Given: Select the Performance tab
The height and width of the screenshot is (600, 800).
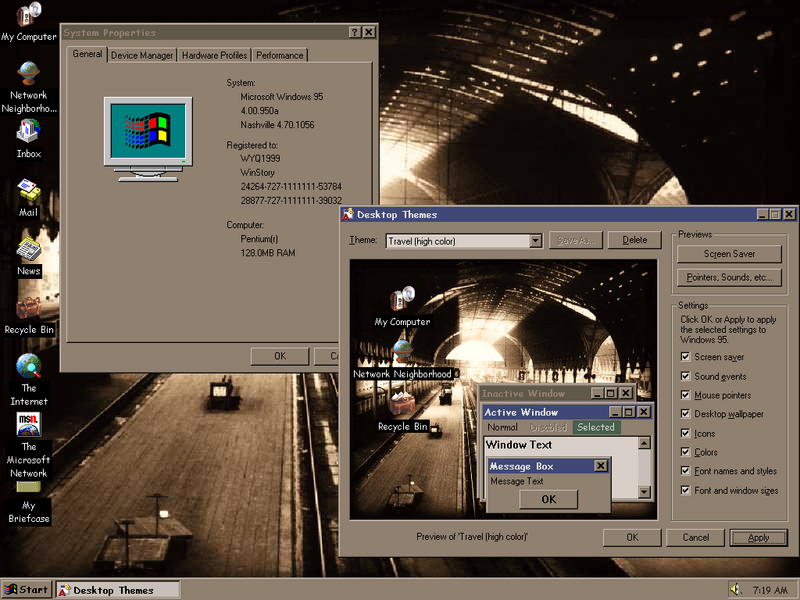Looking at the screenshot, I should [x=279, y=55].
